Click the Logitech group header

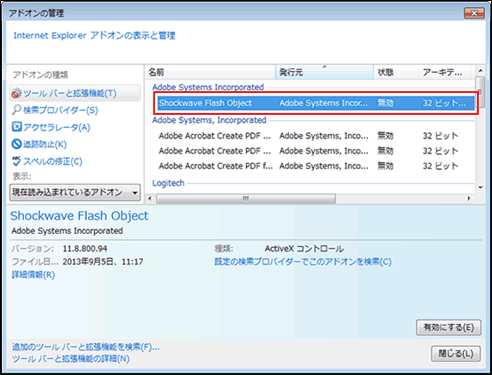[x=168, y=183]
